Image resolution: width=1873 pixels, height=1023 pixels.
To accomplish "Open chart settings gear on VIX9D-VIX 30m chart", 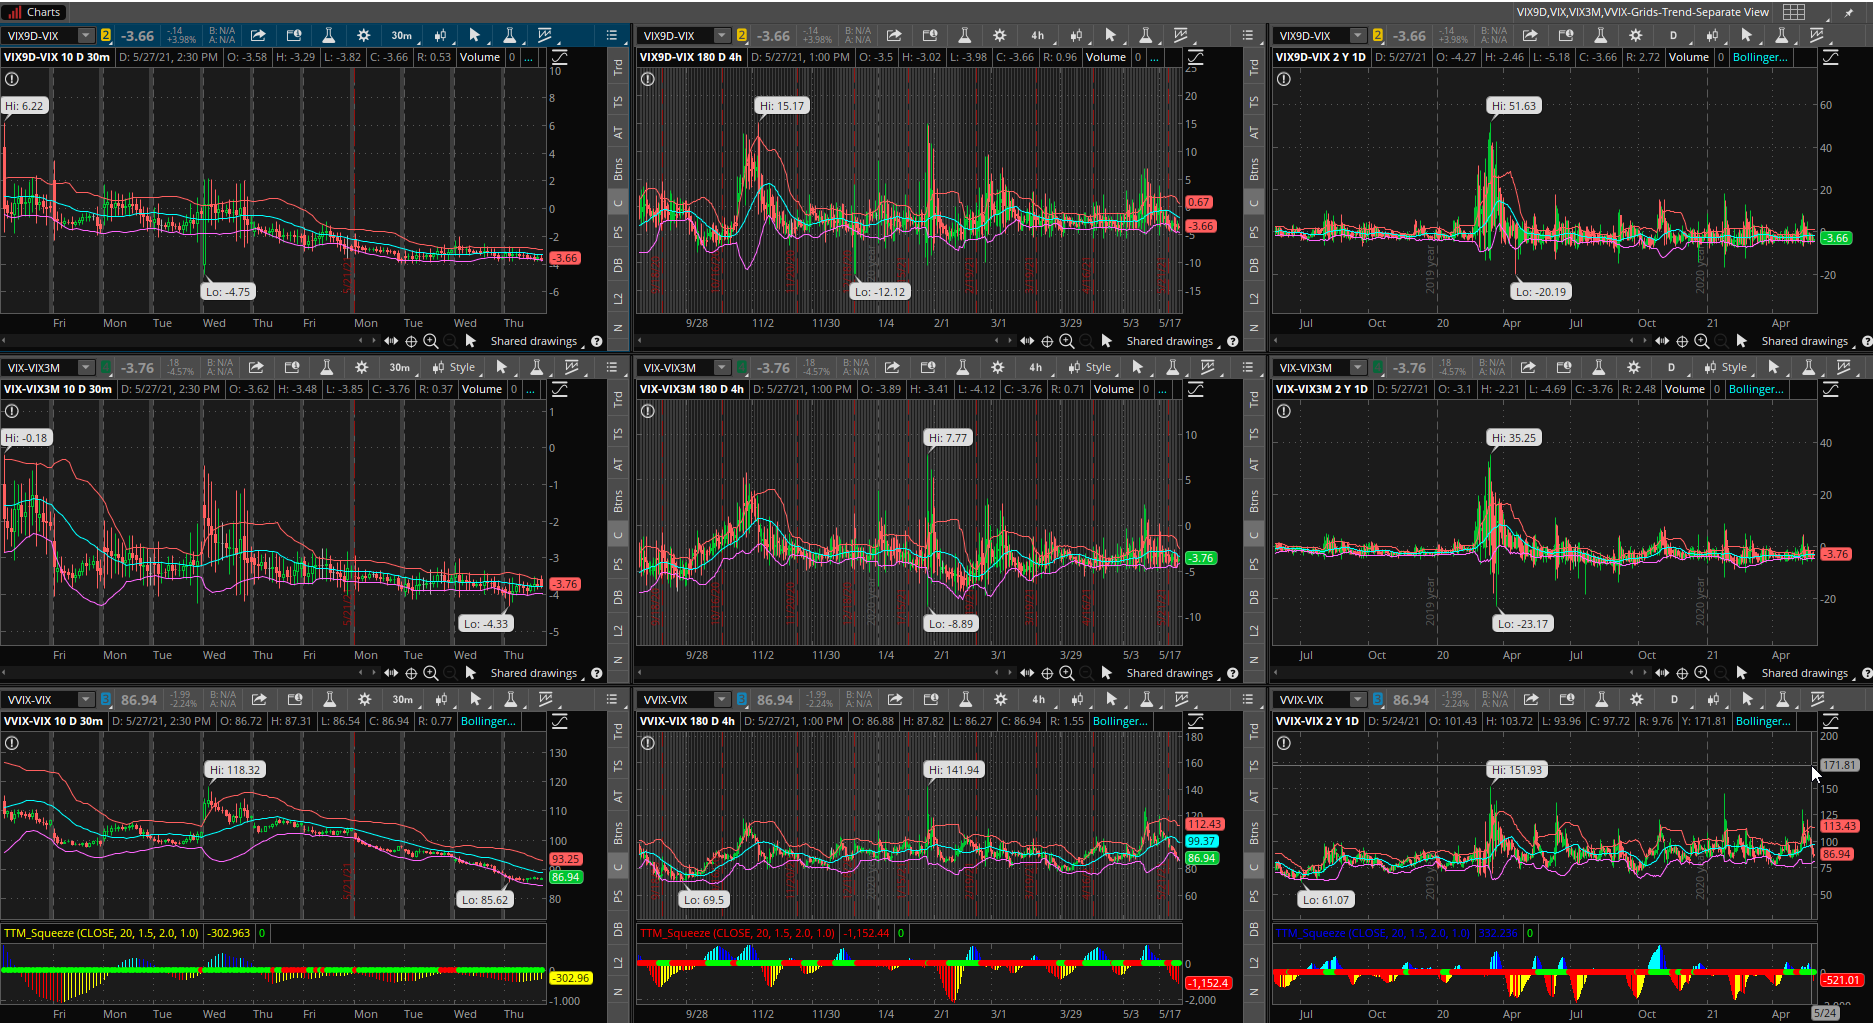I will tap(363, 35).
